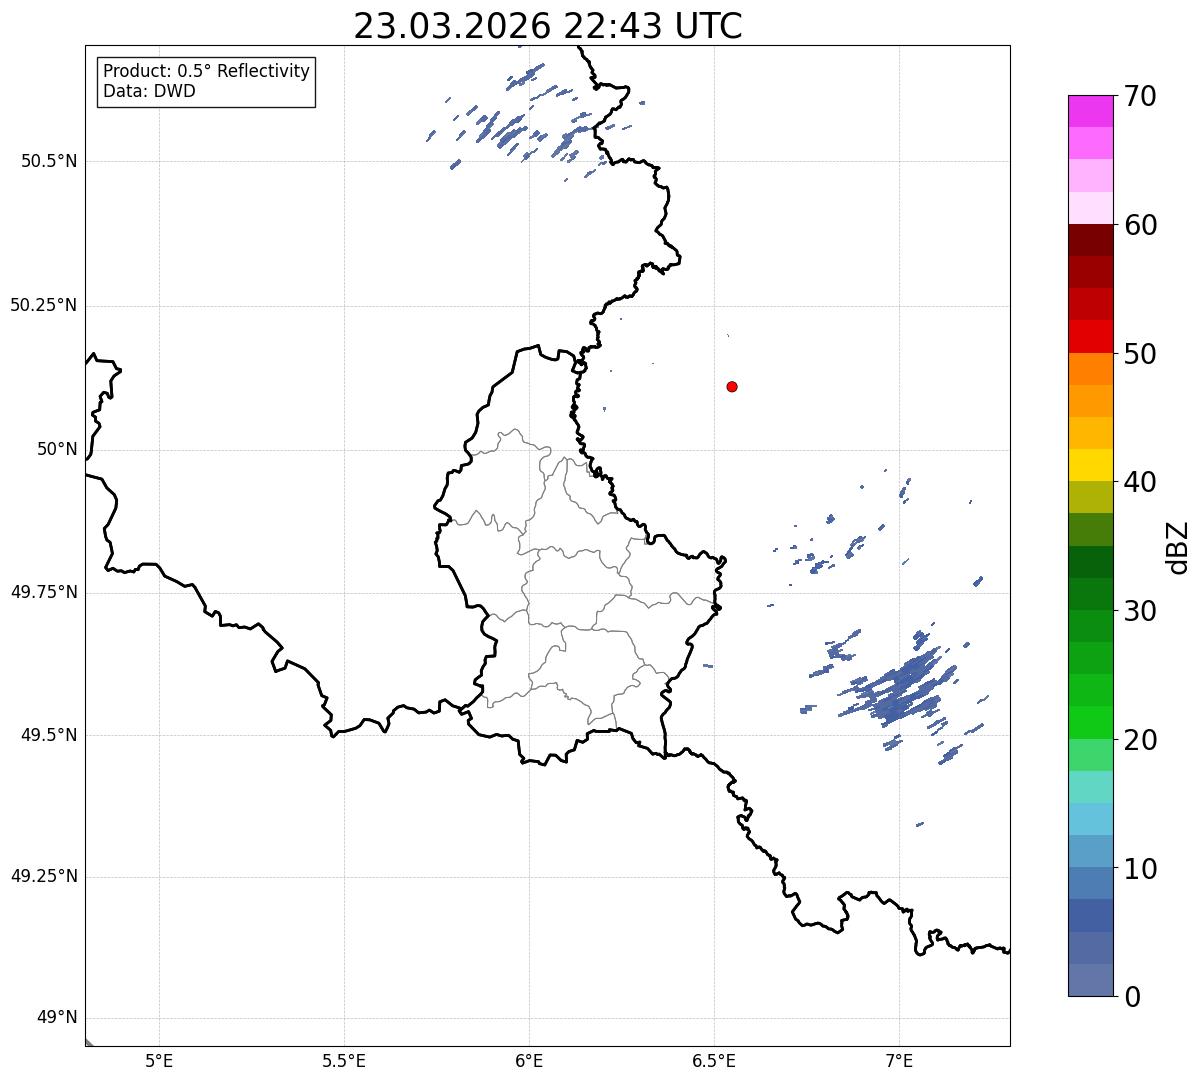
Task: Select the "Product: 0.5° Reflectivity" legend line
Action: click(206, 72)
